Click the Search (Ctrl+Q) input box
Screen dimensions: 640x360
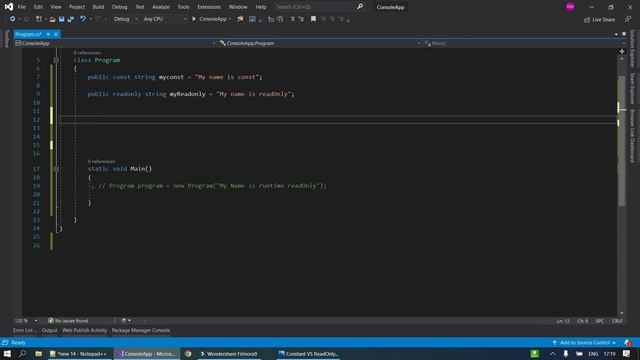[314, 7]
